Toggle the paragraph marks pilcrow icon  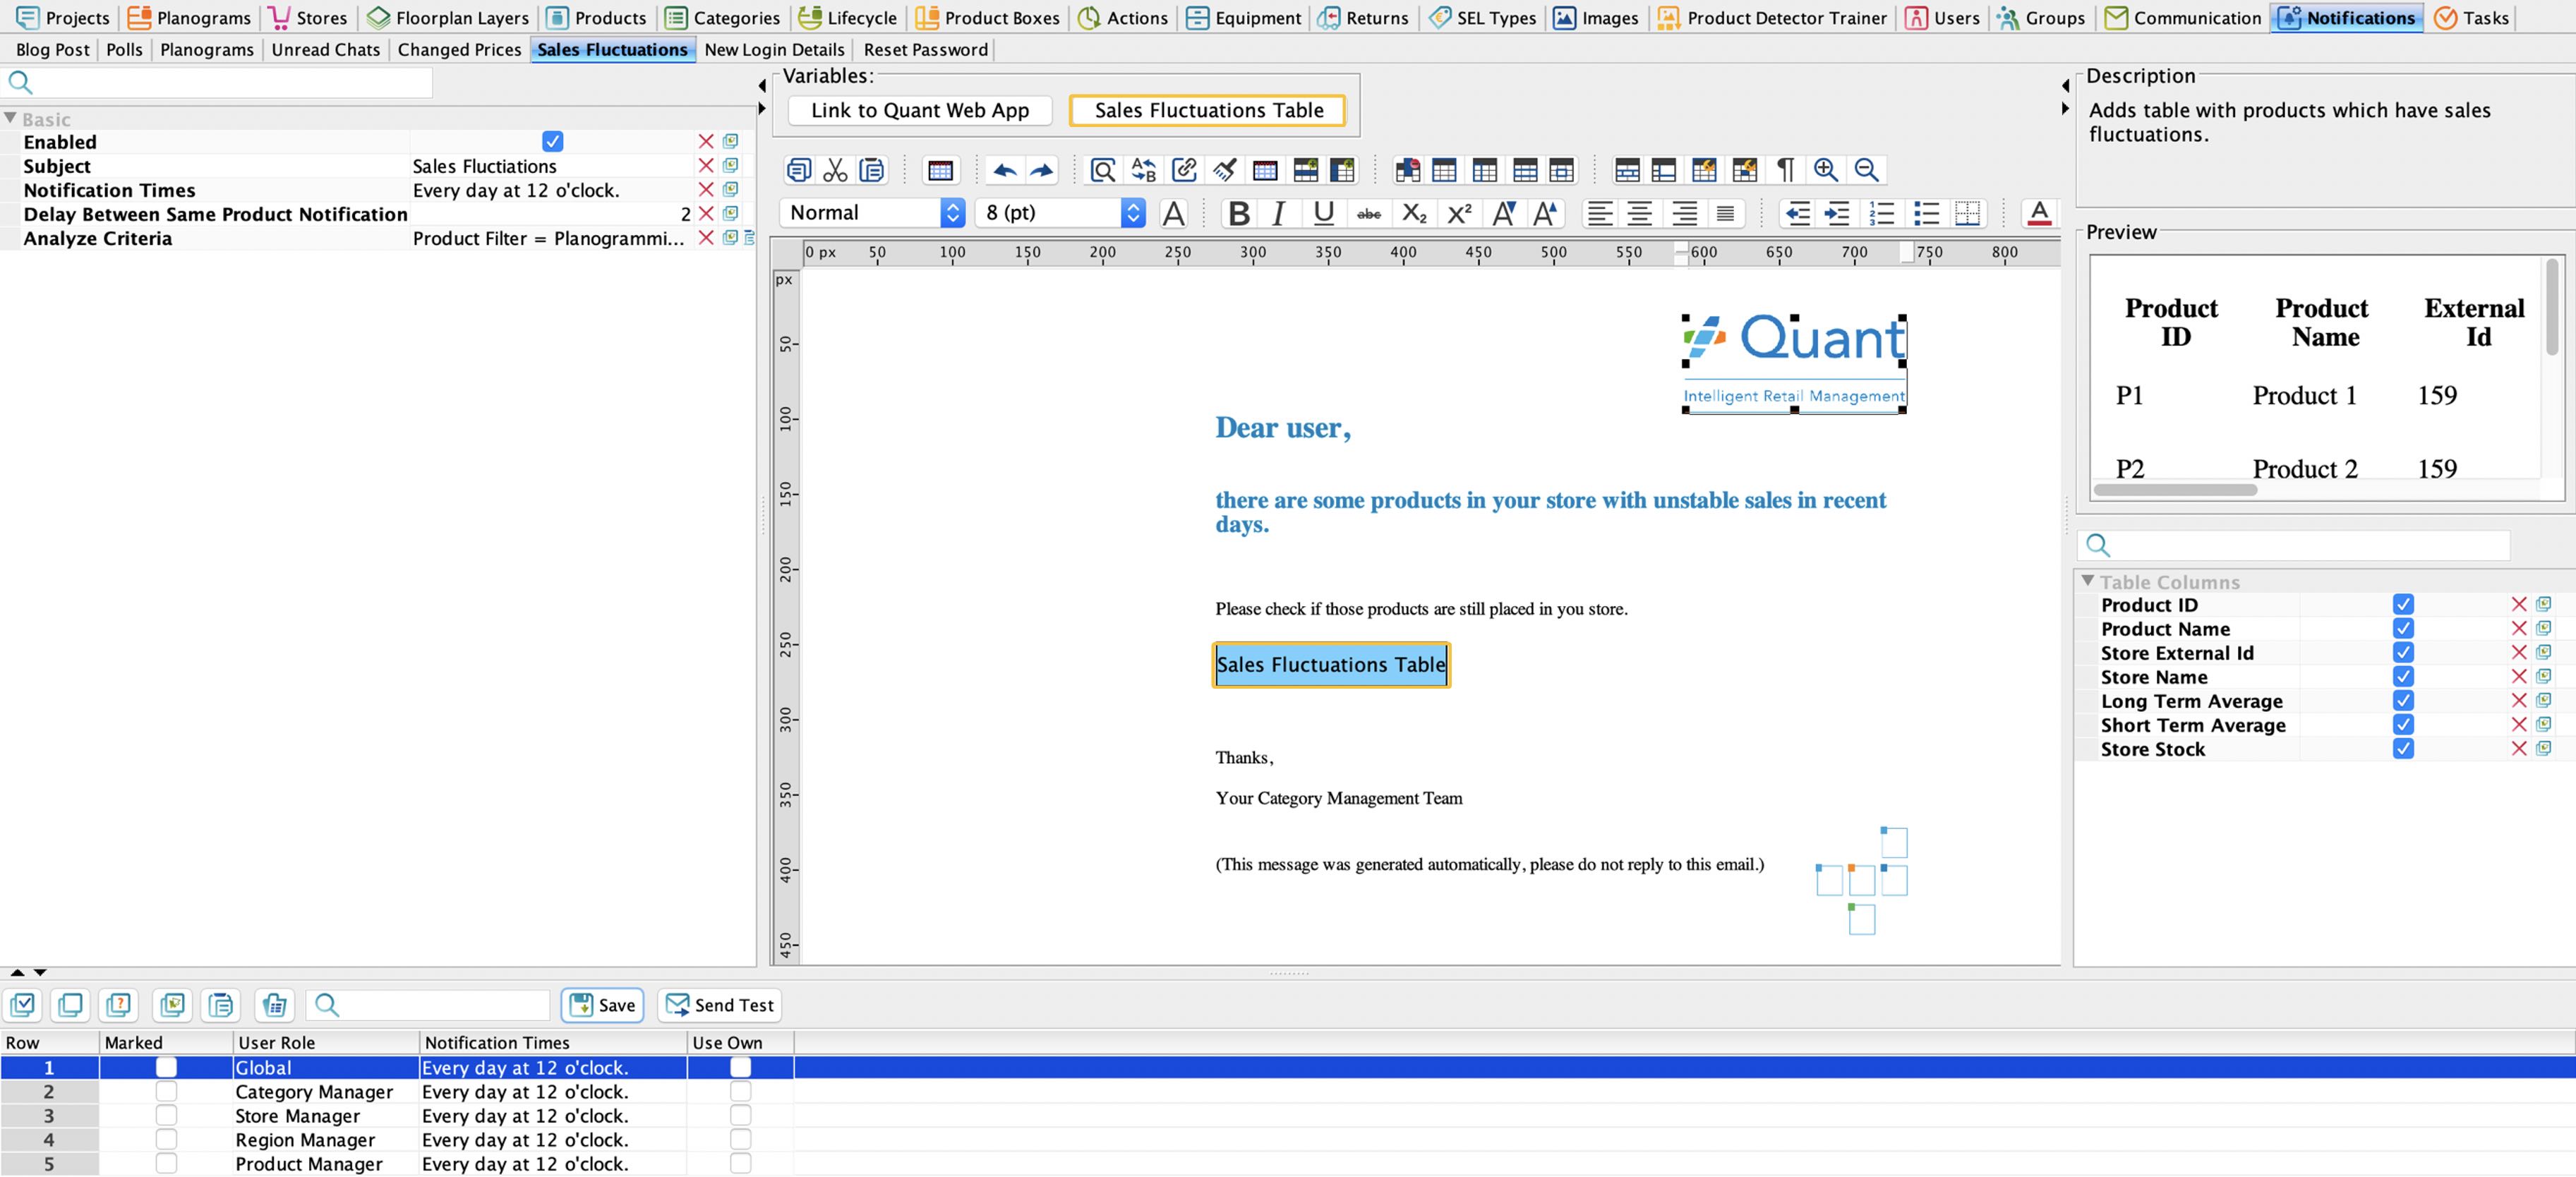click(x=1785, y=170)
